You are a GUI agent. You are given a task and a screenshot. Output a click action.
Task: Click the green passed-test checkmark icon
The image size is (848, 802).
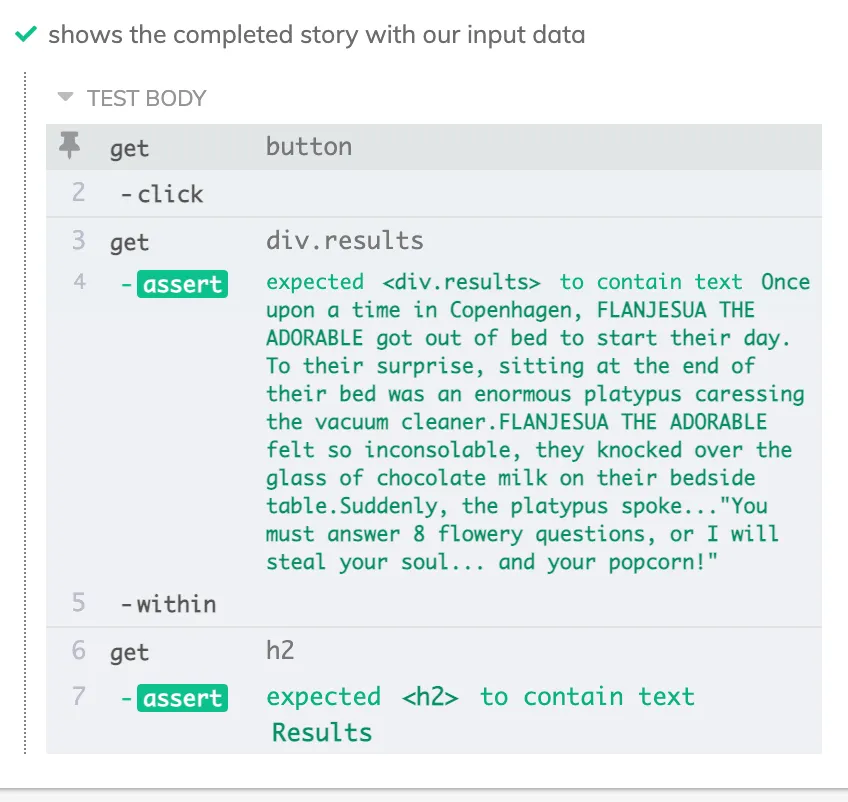[x=27, y=35]
